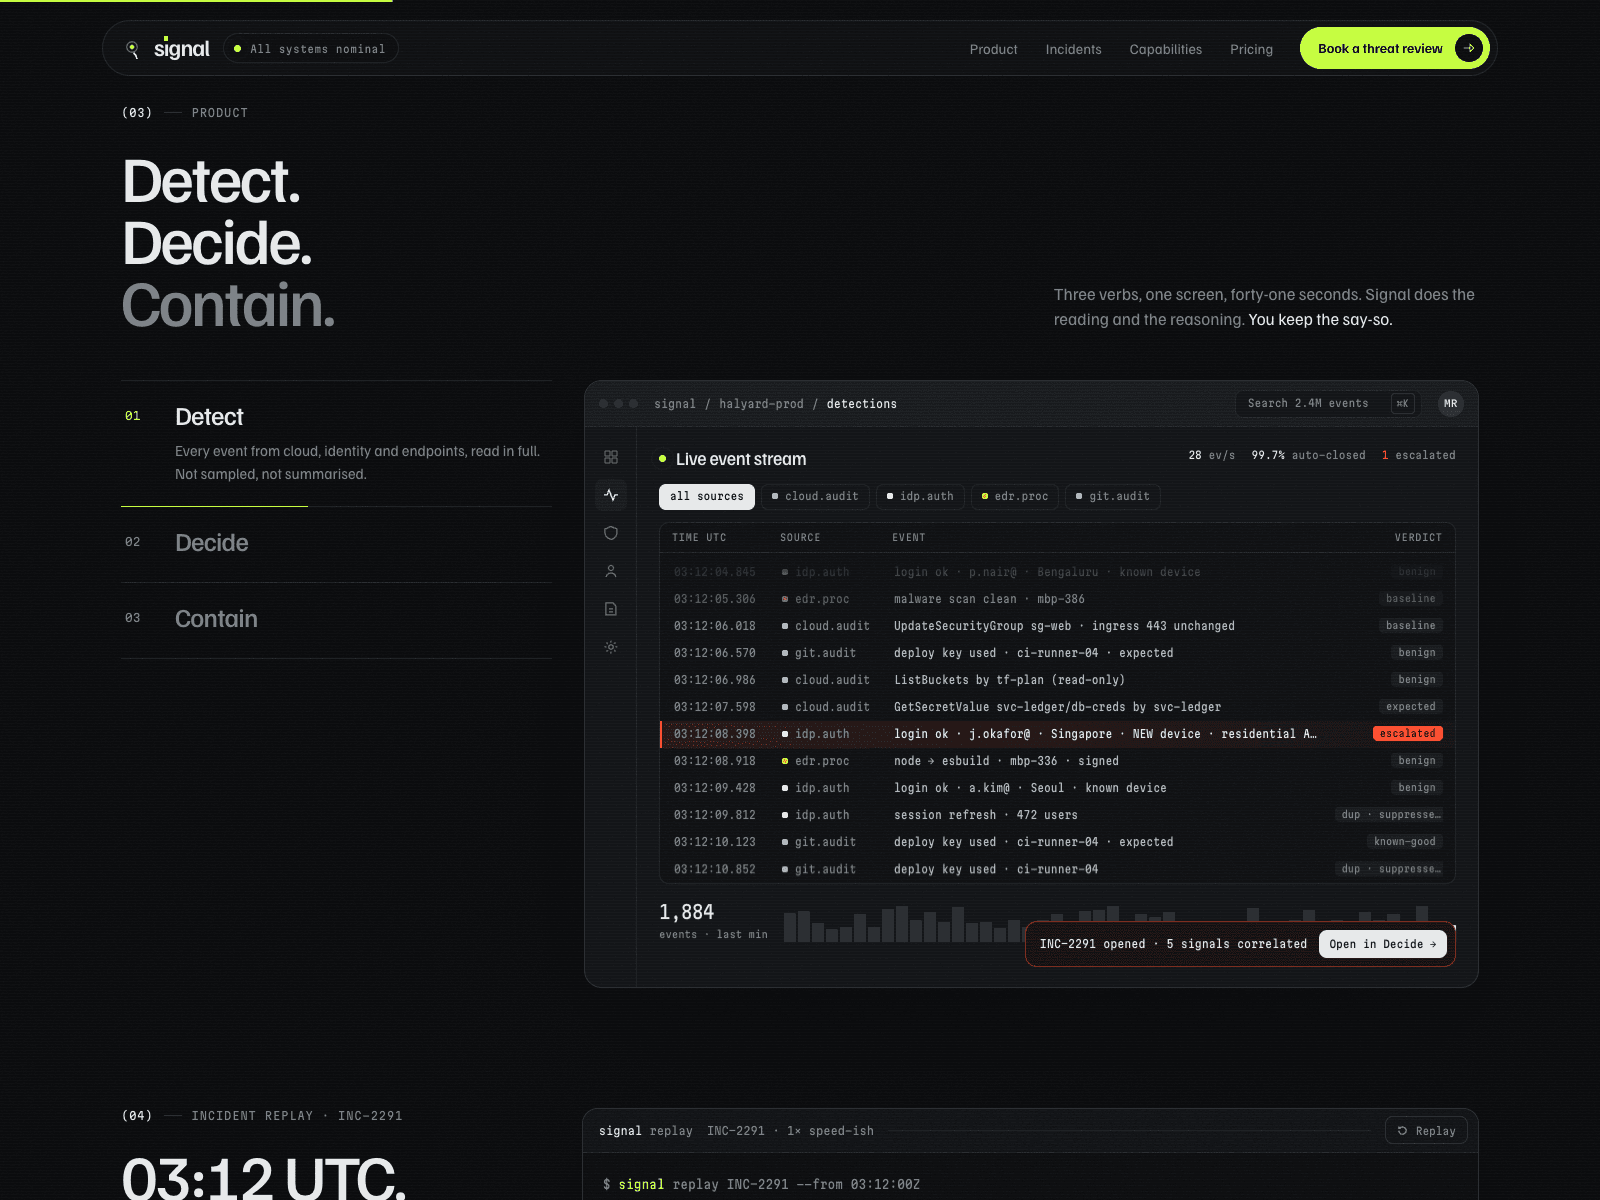
Task: Open the grid dashboard icon in the sidebar
Action: point(611,457)
